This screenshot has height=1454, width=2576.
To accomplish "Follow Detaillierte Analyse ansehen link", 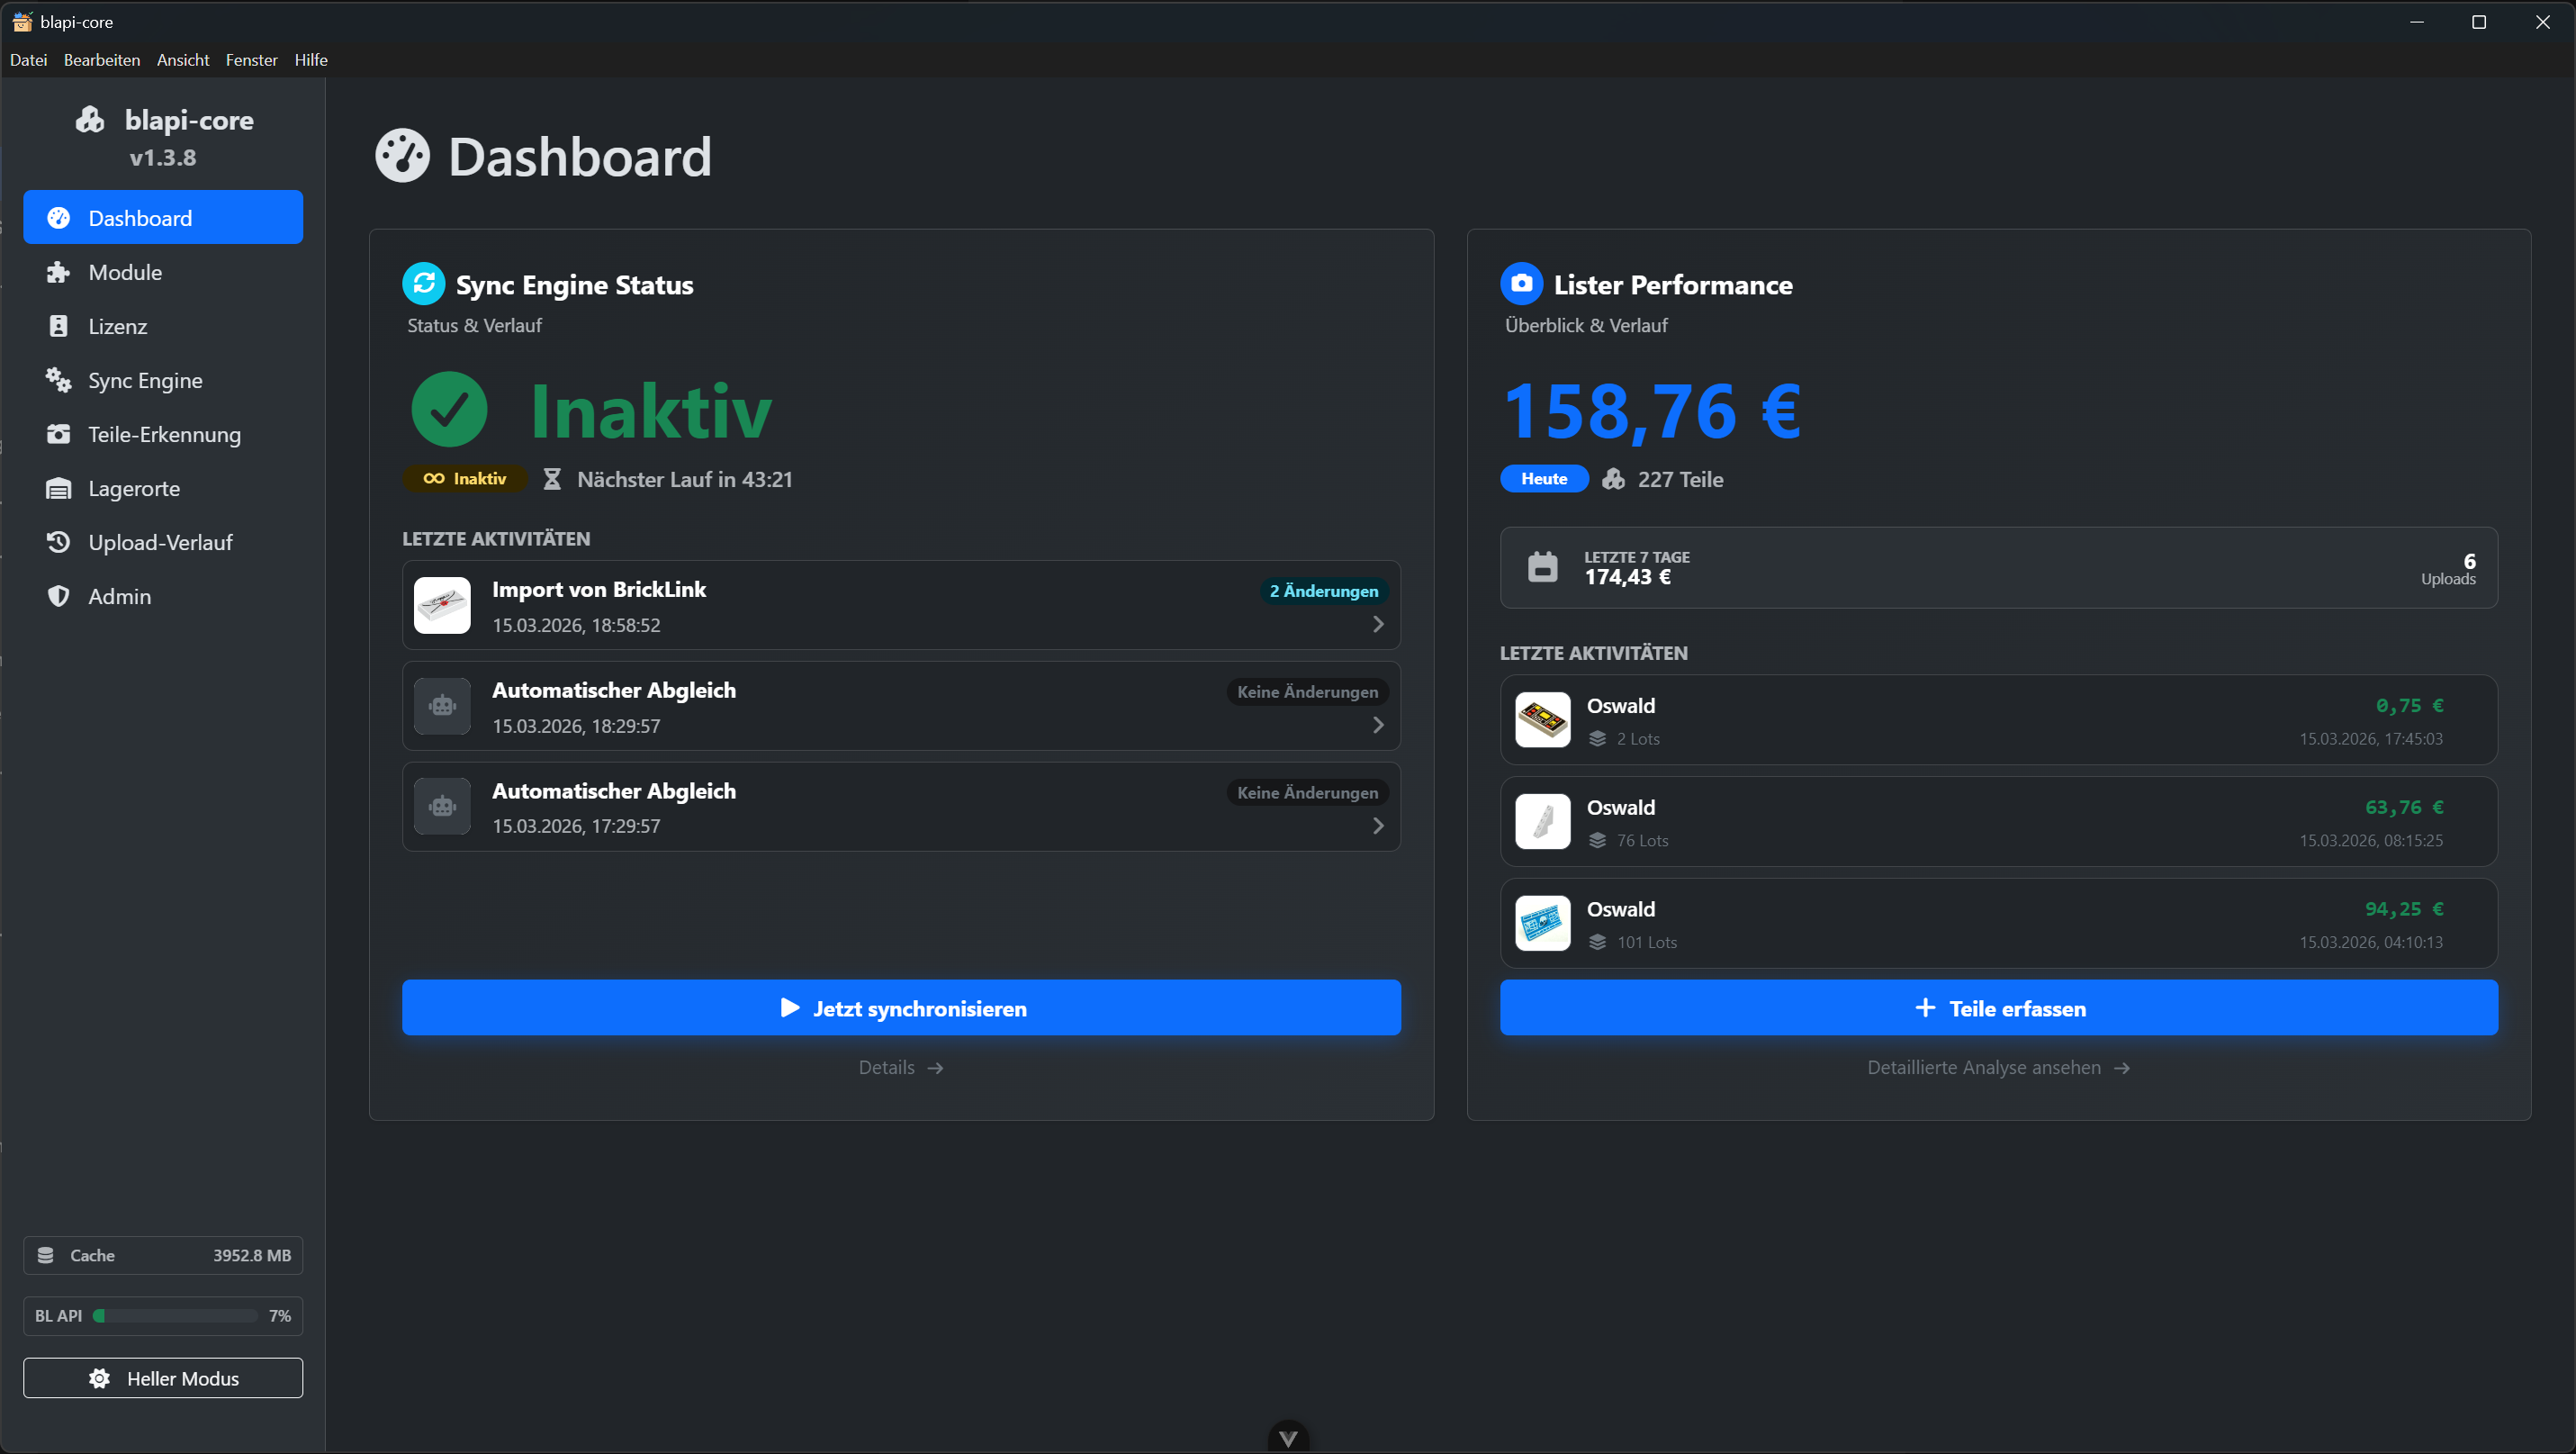I will [x=1999, y=1067].
